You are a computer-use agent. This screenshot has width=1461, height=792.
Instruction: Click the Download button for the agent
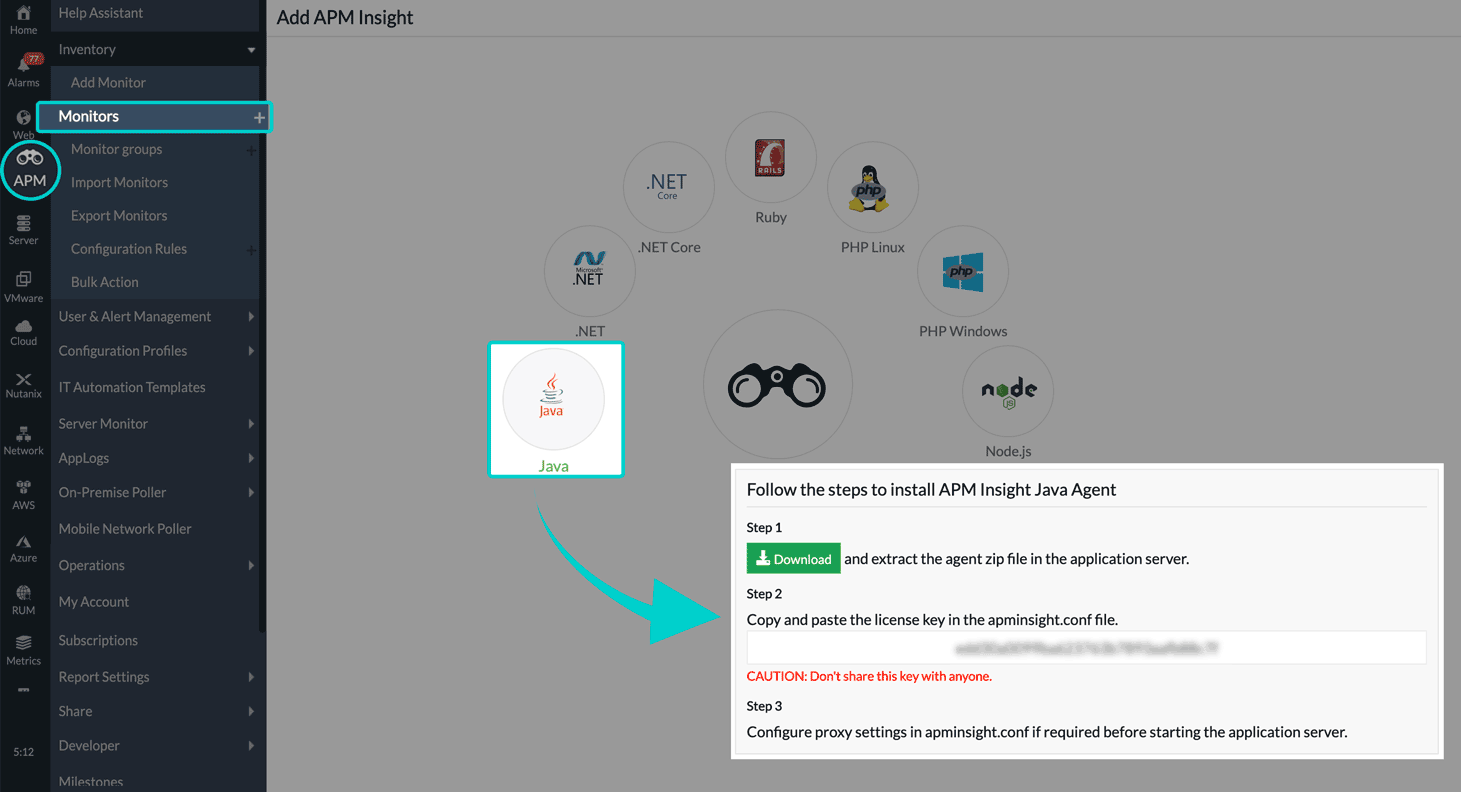(x=793, y=558)
